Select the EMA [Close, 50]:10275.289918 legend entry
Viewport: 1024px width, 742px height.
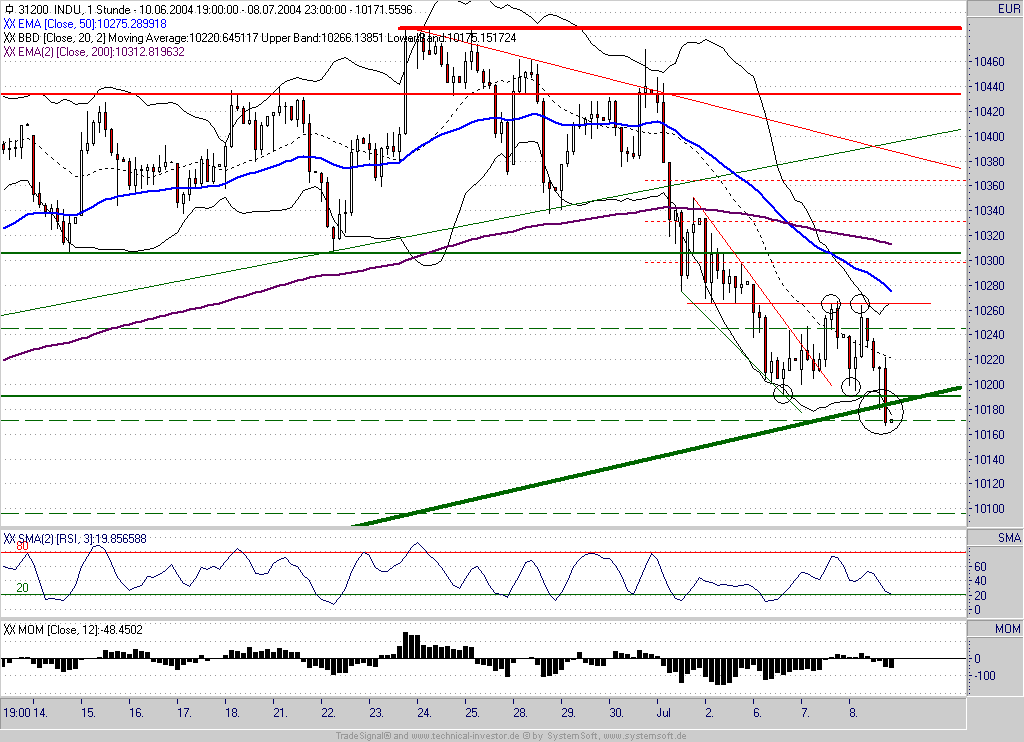coord(92,24)
